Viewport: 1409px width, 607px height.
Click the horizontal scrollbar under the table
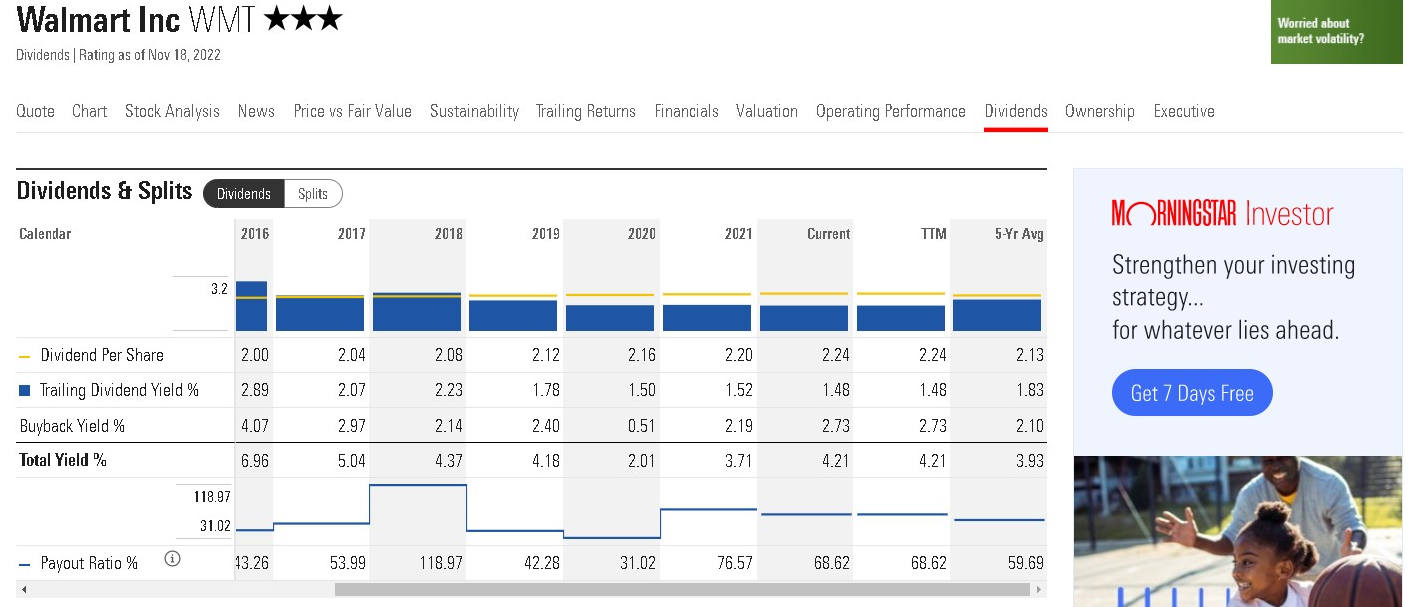coord(680,590)
